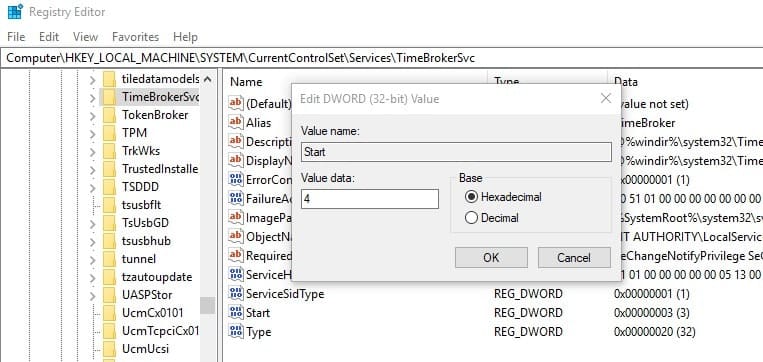The width and height of the screenshot is (763, 362).
Task: Click the ImagePath value ab icon
Action: 236,217
